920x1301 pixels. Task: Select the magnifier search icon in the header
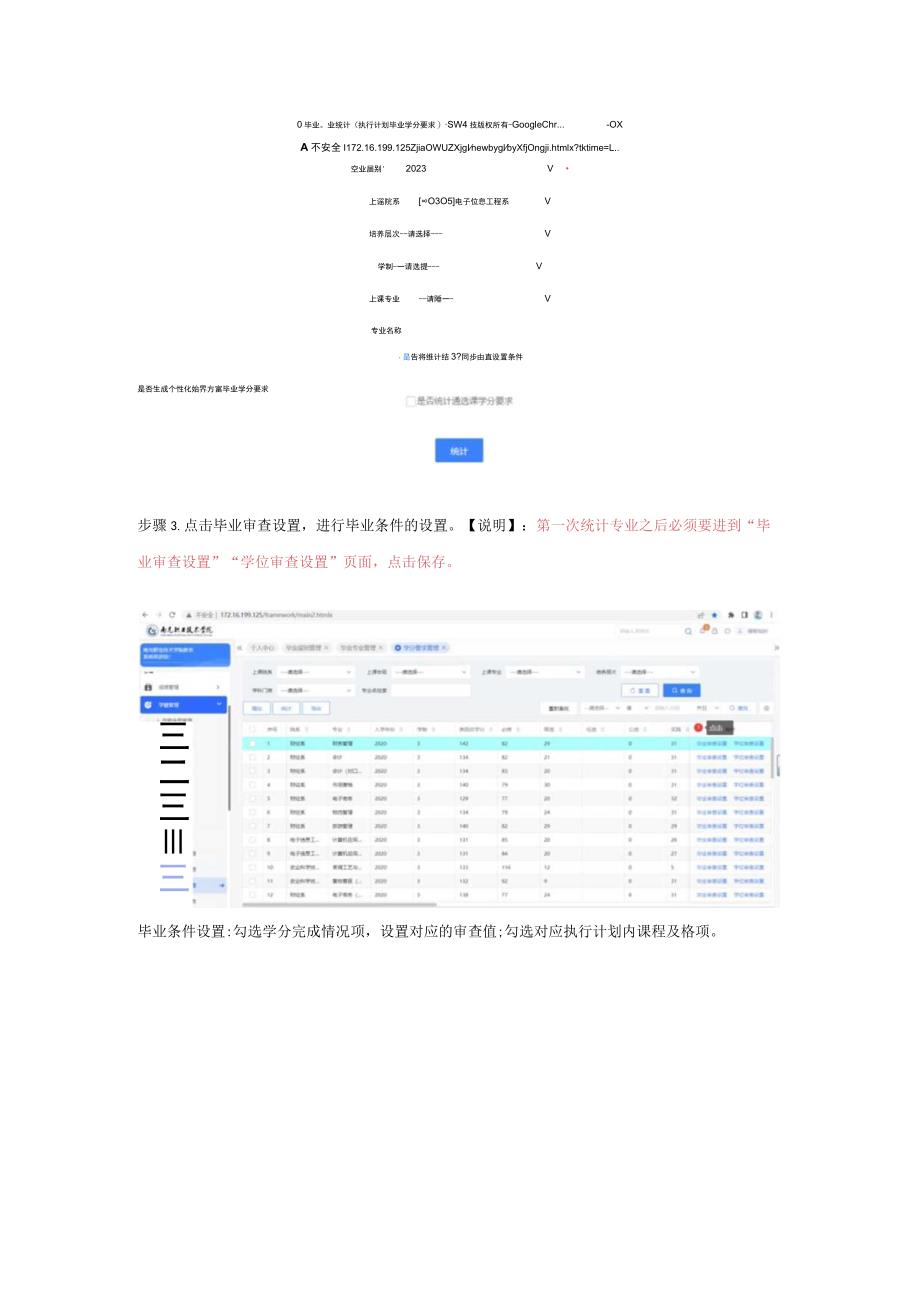689,631
